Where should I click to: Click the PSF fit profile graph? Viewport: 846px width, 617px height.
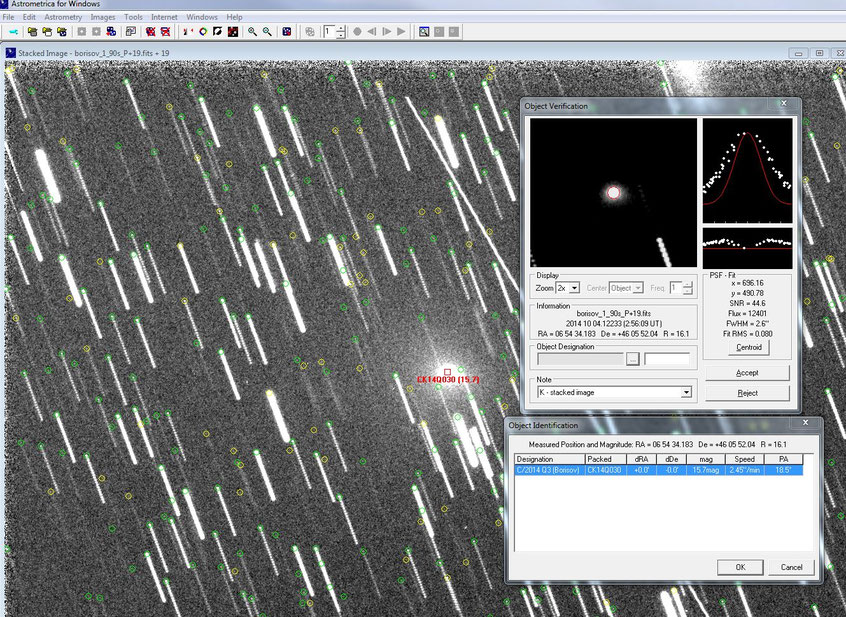(x=747, y=170)
